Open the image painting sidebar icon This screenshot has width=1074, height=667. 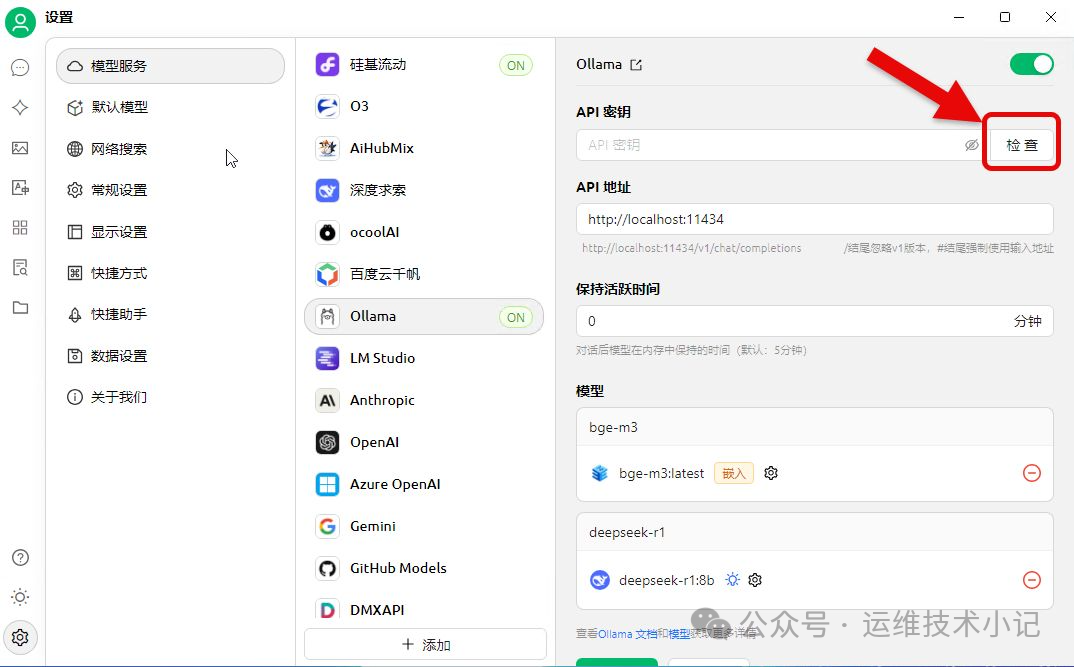(x=20, y=148)
